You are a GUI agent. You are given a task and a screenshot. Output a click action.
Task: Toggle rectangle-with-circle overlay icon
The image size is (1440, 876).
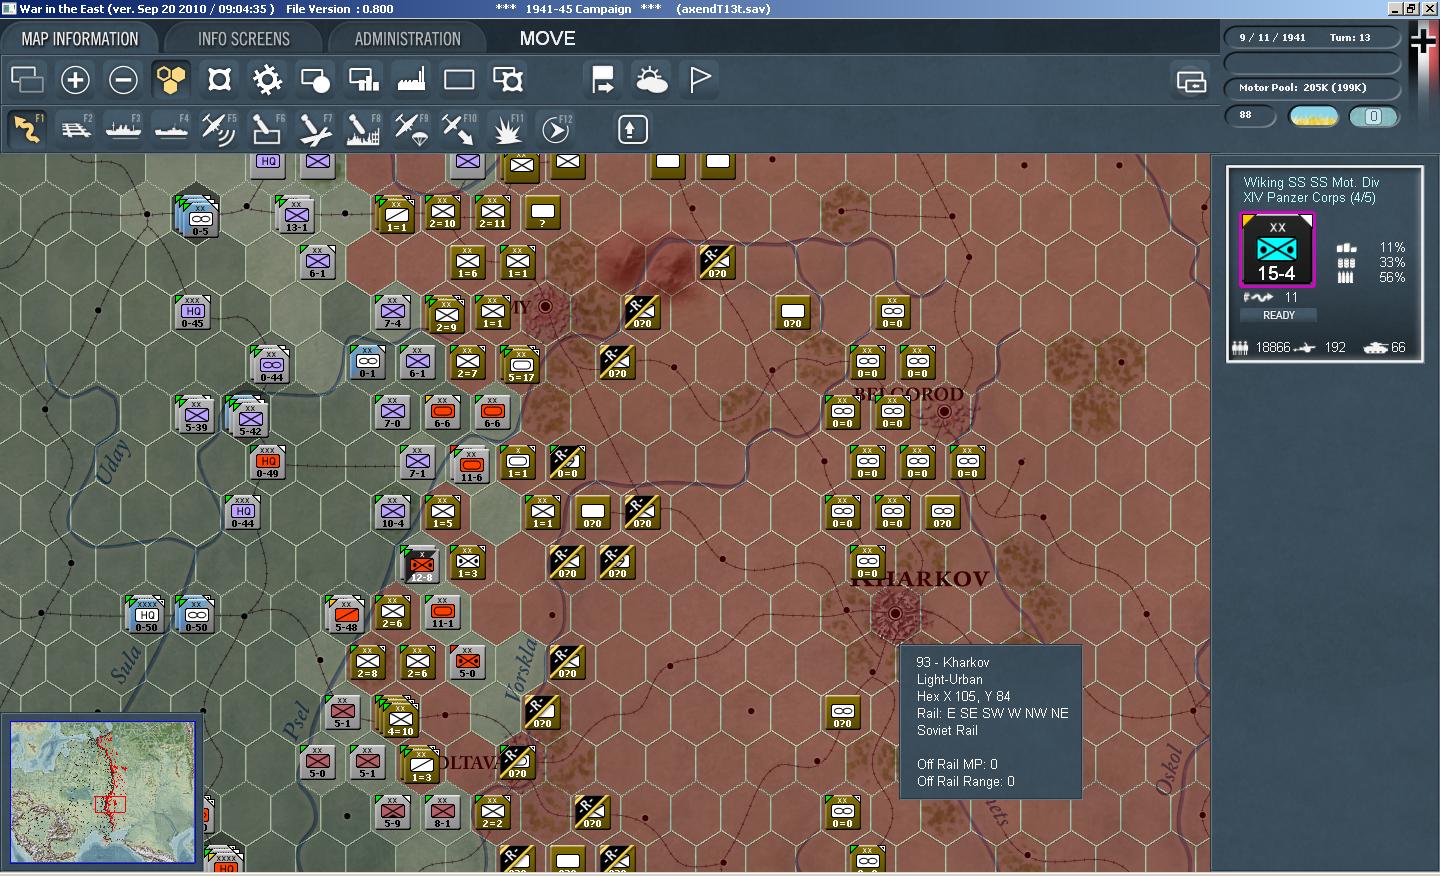coord(315,79)
